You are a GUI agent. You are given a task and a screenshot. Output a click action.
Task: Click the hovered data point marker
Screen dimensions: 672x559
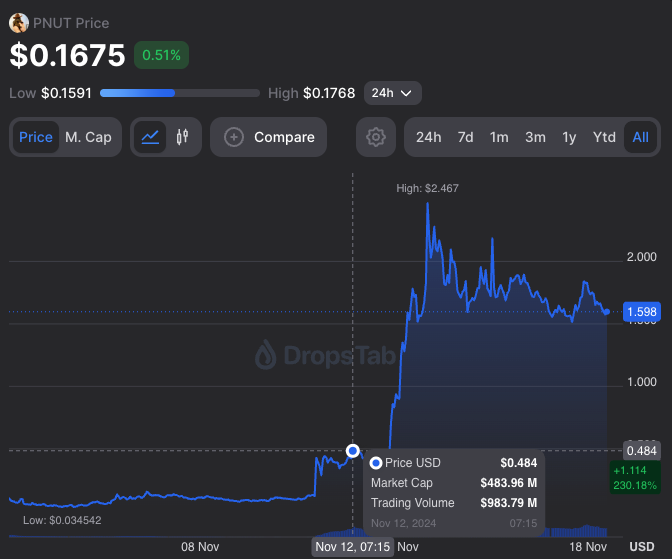353,451
